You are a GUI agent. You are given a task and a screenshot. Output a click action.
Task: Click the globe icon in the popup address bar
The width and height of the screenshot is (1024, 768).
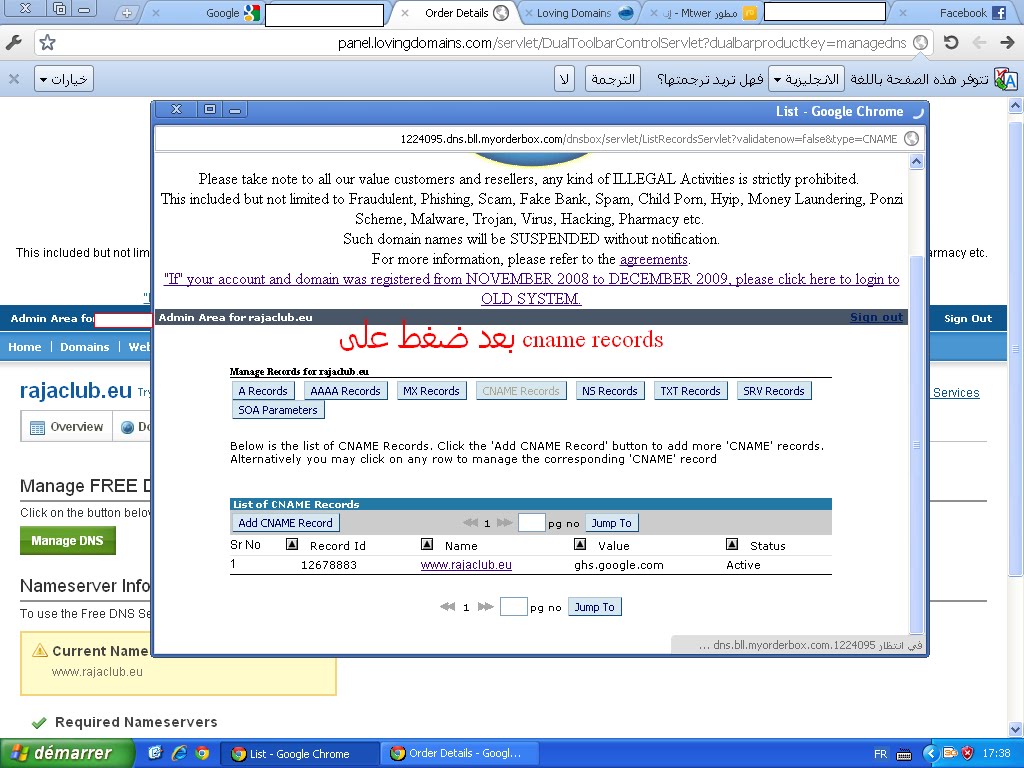coord(911,138)
